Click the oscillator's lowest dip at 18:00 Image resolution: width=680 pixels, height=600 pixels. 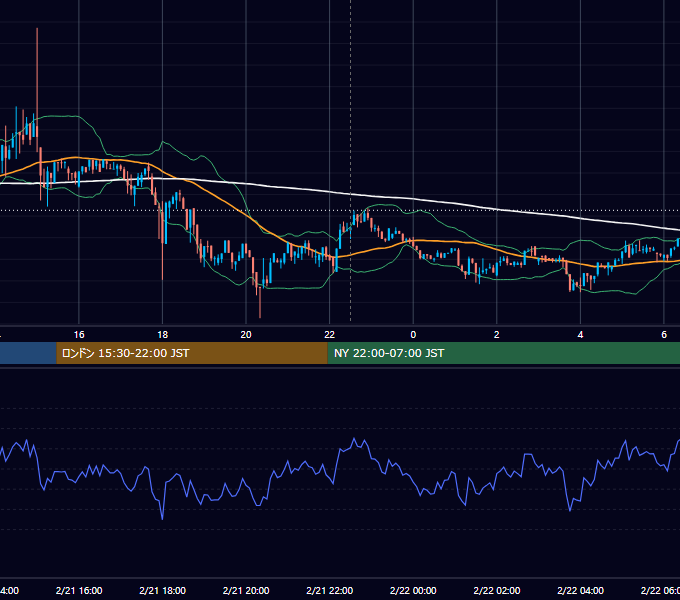coord(163,518)
